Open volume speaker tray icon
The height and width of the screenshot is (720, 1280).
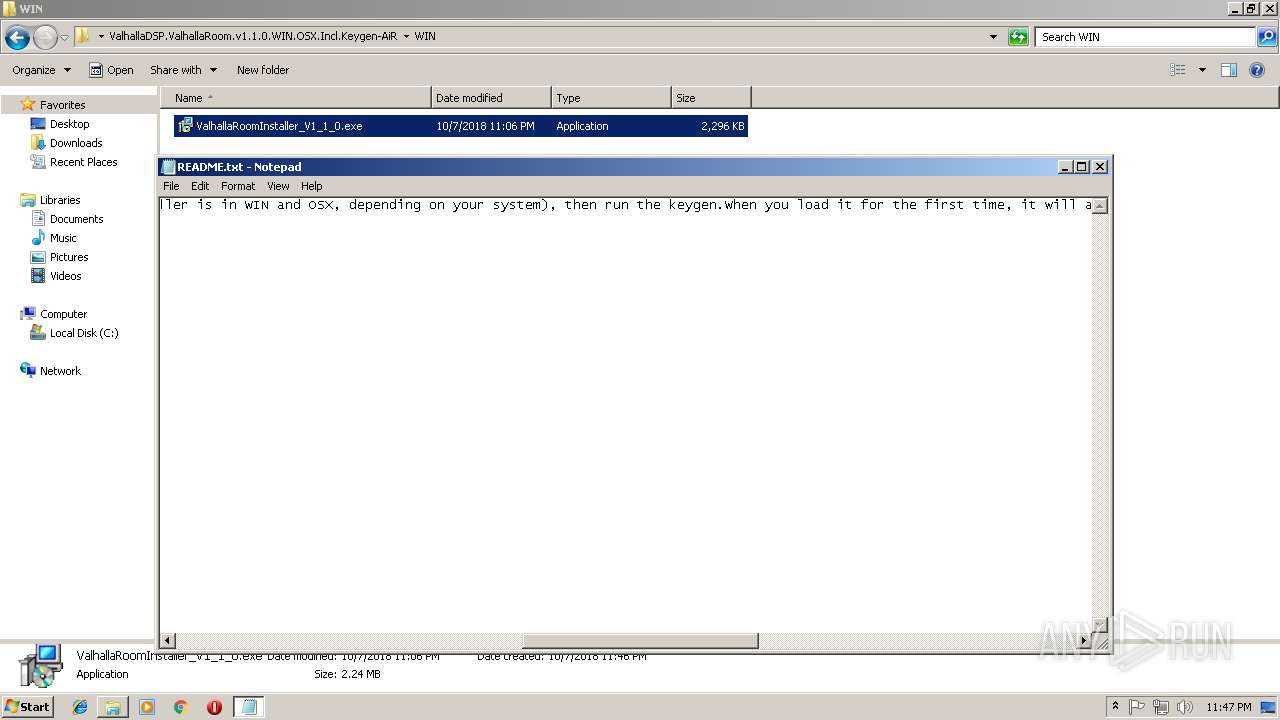(x=1184, y=707)
